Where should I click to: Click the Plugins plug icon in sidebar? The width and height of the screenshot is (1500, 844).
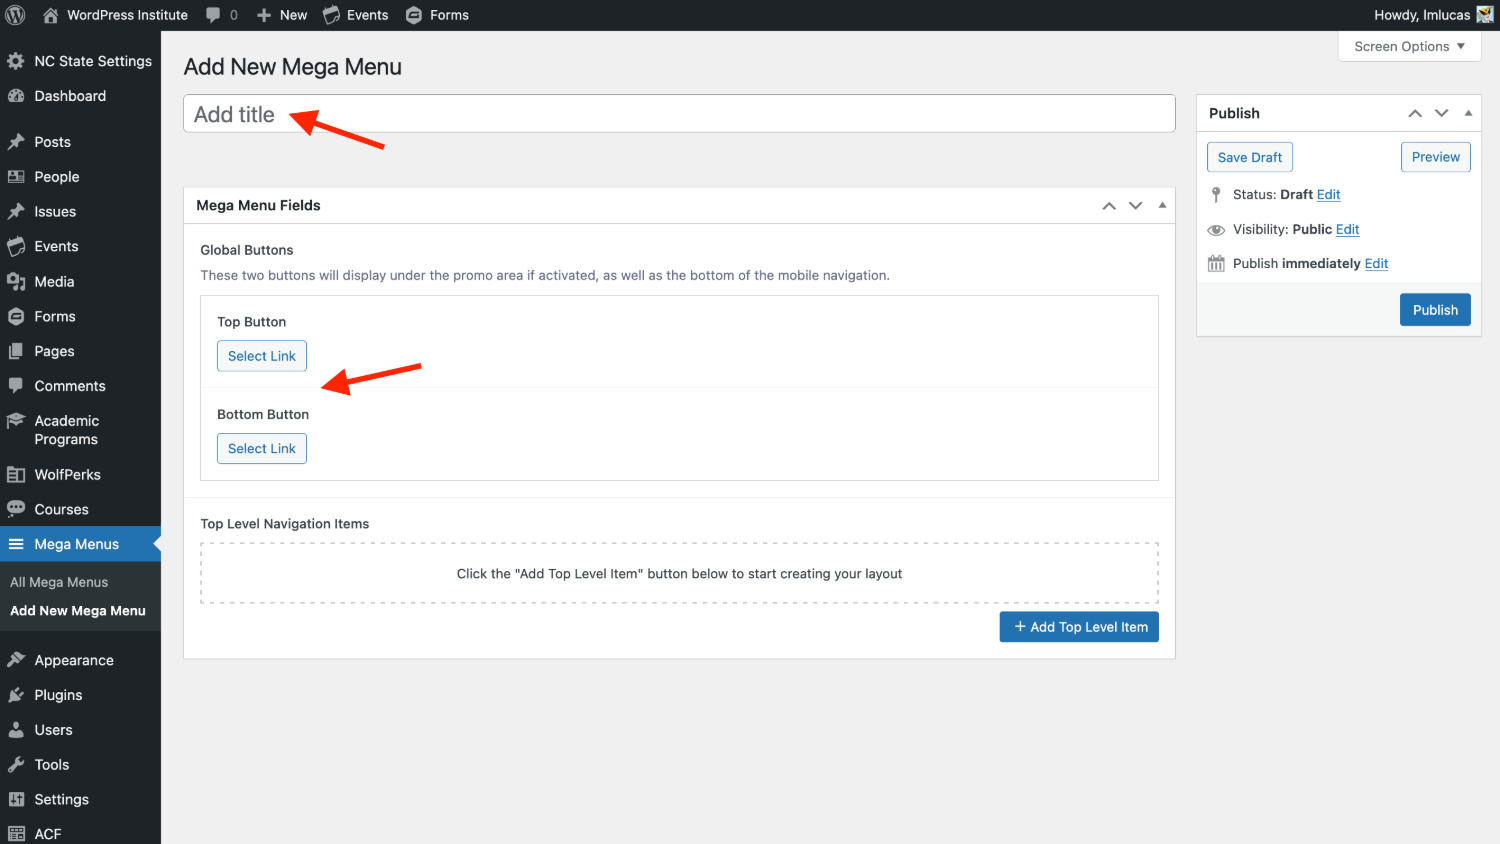[x=16, y=695]
